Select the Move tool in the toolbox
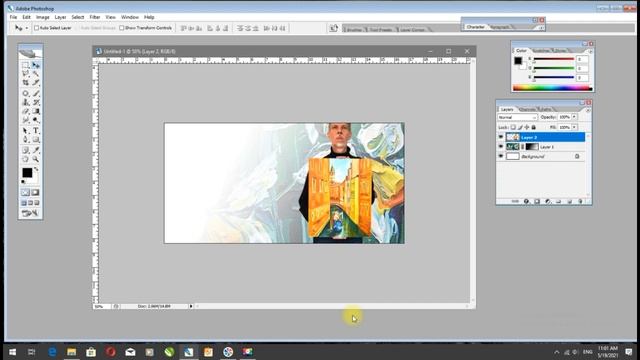 point(36,65)
